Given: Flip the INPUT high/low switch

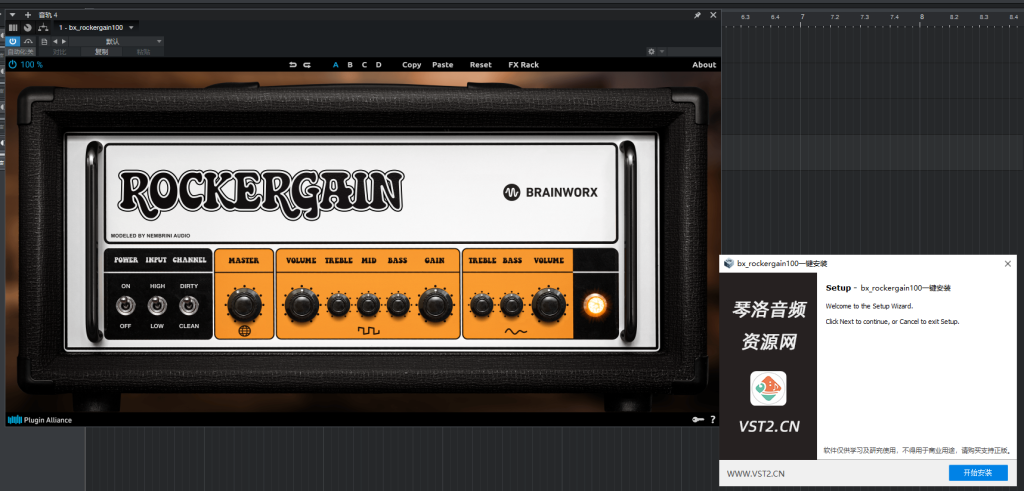Looking at the screenshot, I should point(157,305).
